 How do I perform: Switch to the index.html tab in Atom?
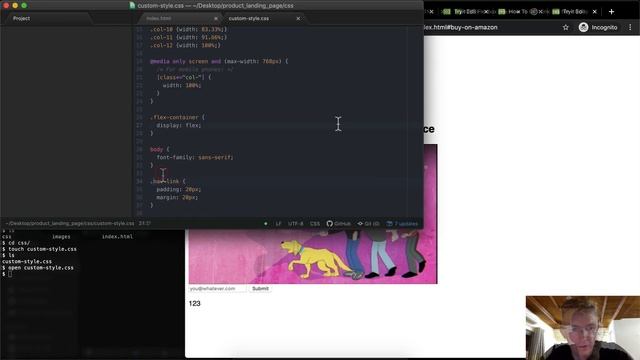click(x=159, y=18)
